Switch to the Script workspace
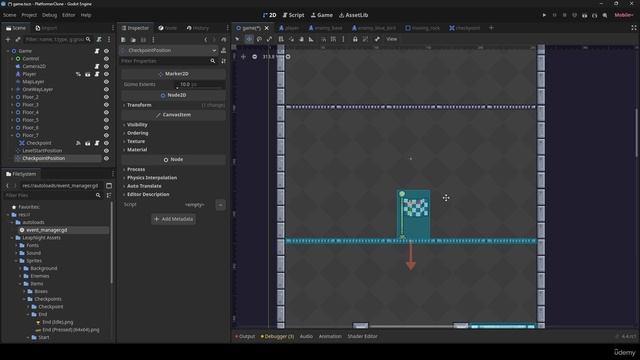The height and width of the screenshot is (360, 640). [293, 15]
